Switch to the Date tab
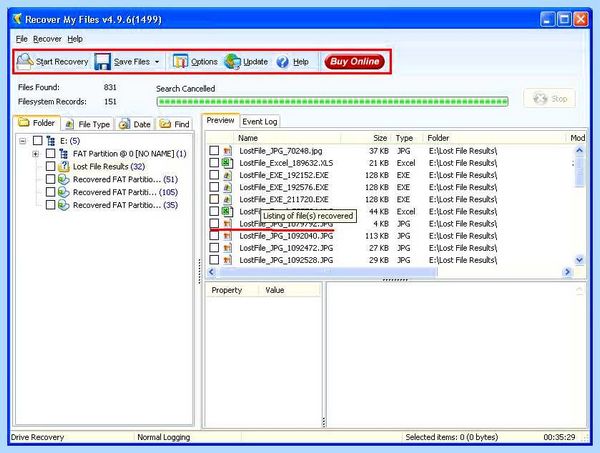 [135, 124]
